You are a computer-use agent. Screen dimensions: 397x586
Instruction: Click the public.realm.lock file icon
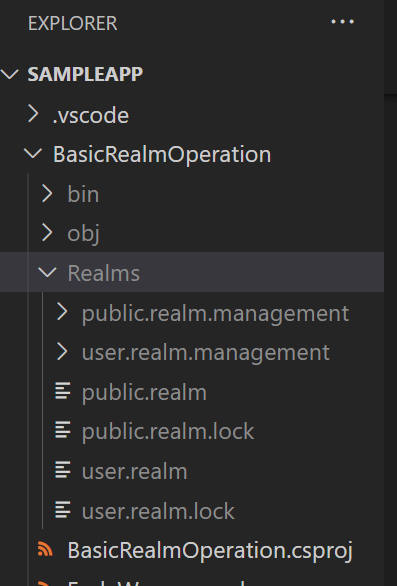[x=63, y=430]
